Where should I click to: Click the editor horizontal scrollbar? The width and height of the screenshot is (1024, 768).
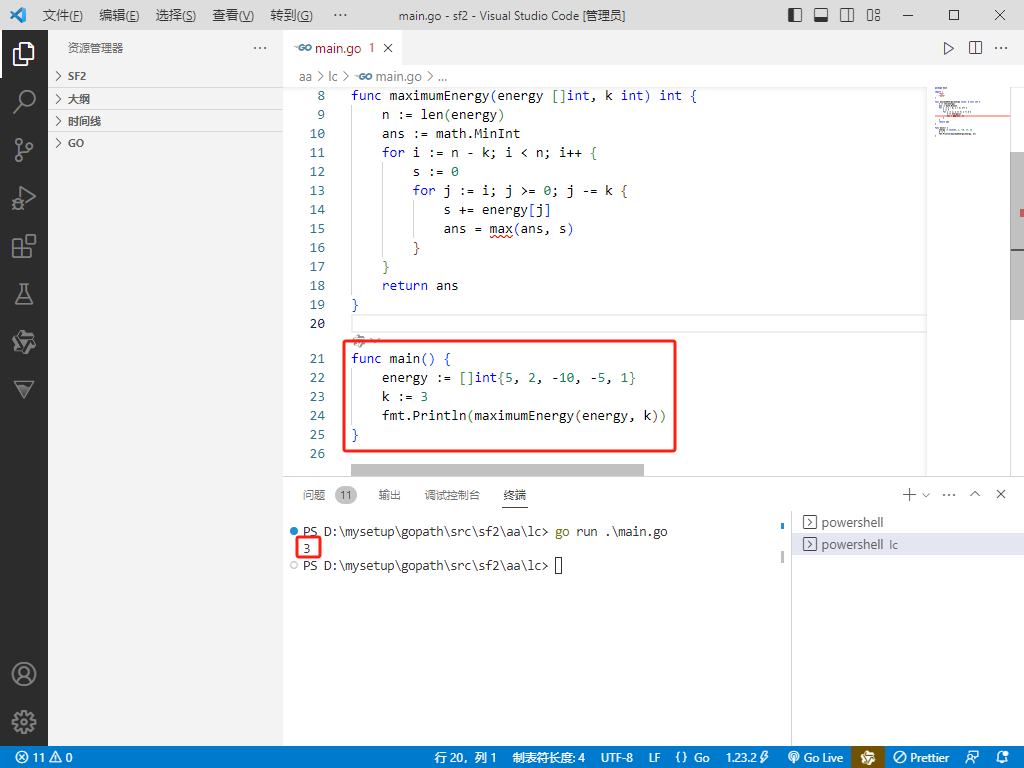tap(497, 470)
